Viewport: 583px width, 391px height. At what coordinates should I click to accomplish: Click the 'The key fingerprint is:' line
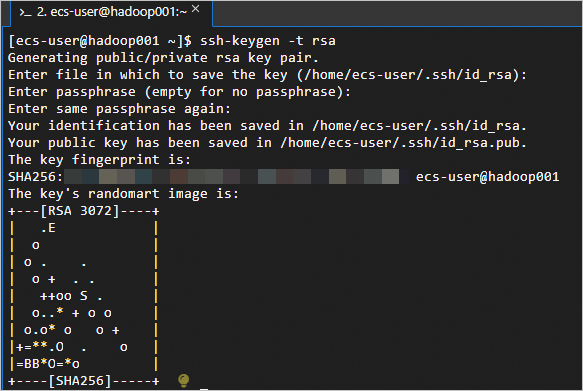pyautogui.click(x=99, y=160)
